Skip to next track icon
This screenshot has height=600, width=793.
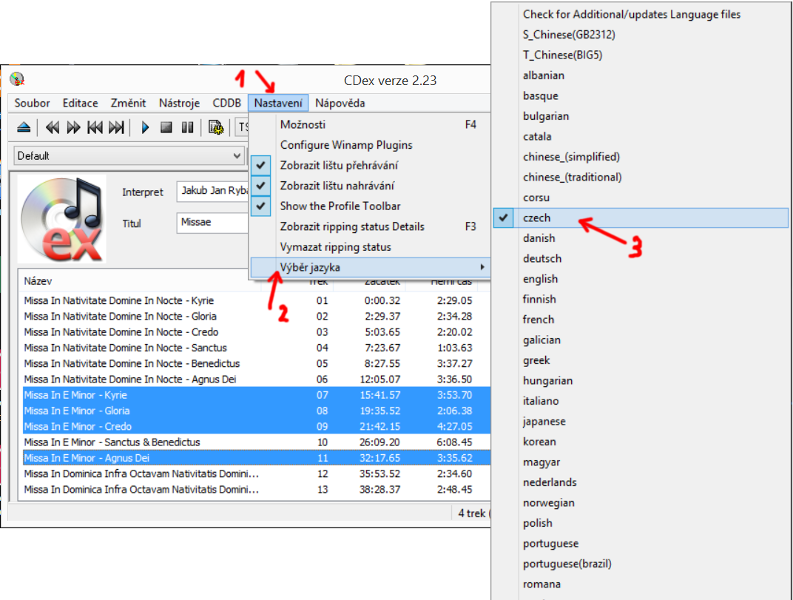pos(117,127)
